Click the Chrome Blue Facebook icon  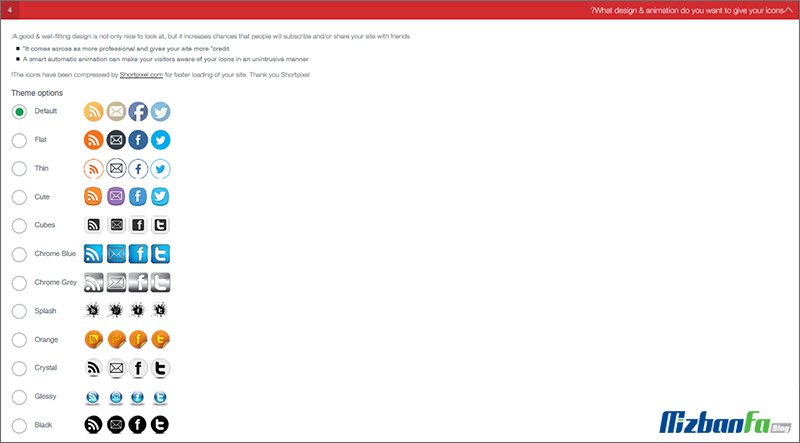point(138,254)
